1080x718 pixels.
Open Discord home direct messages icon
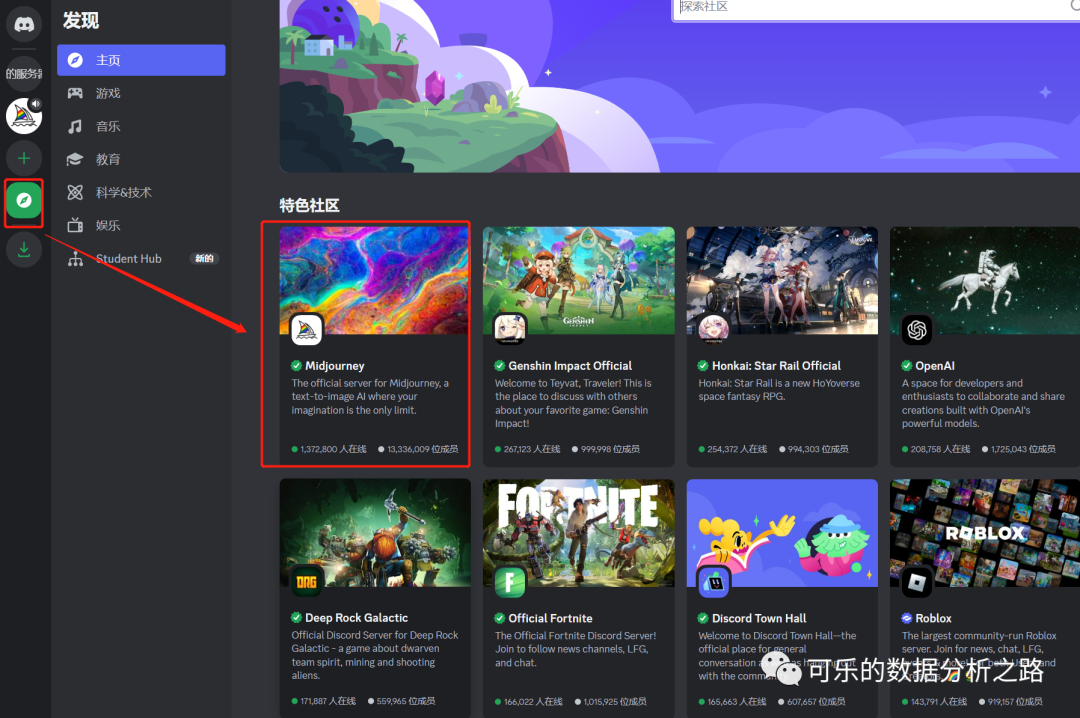click(24, 24)
